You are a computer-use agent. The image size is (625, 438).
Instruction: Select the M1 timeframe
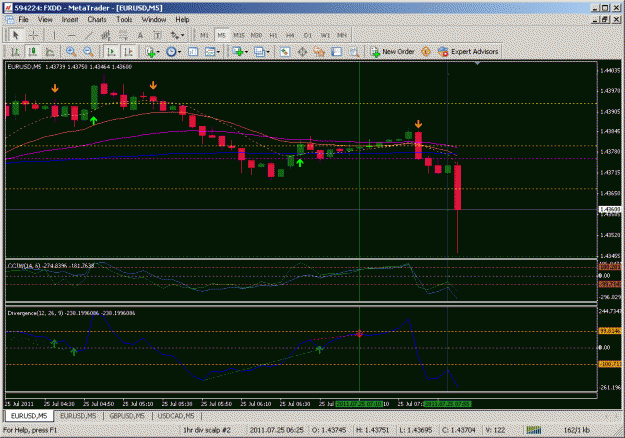[x=204, y=35]
